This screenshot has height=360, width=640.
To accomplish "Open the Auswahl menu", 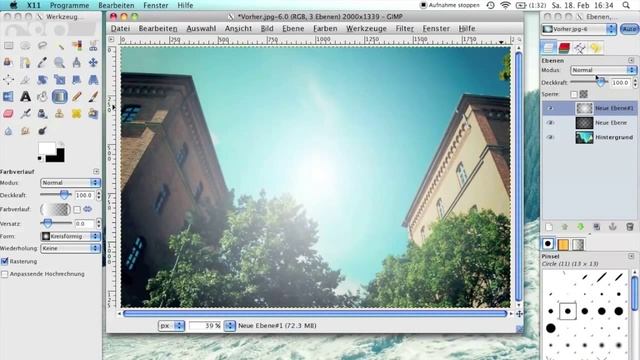I will click(x=201, y=29).
